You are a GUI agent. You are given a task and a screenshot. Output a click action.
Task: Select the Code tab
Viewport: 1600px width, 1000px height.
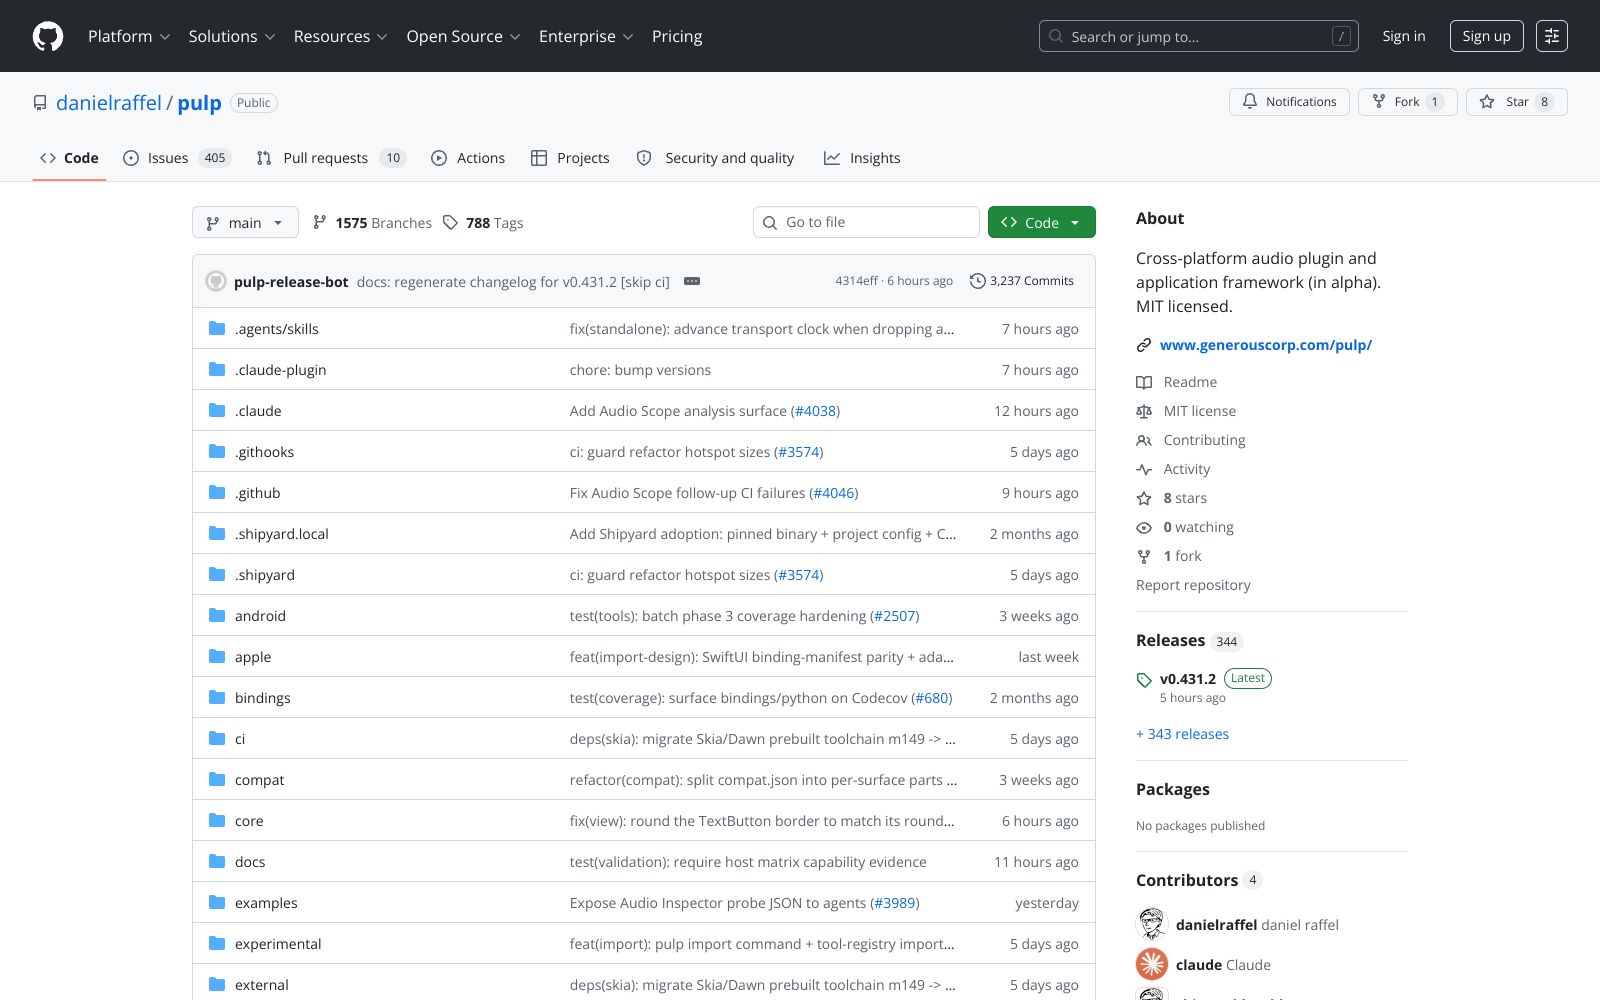(69, 158)
